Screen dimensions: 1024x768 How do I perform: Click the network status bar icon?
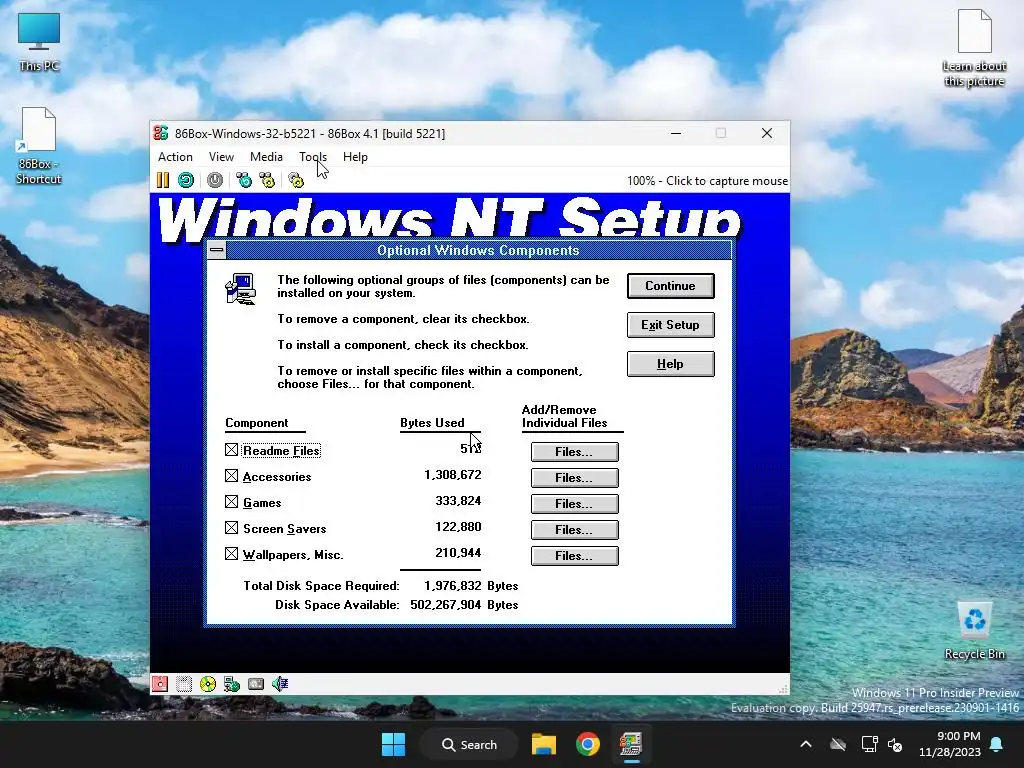pos(232,684)
